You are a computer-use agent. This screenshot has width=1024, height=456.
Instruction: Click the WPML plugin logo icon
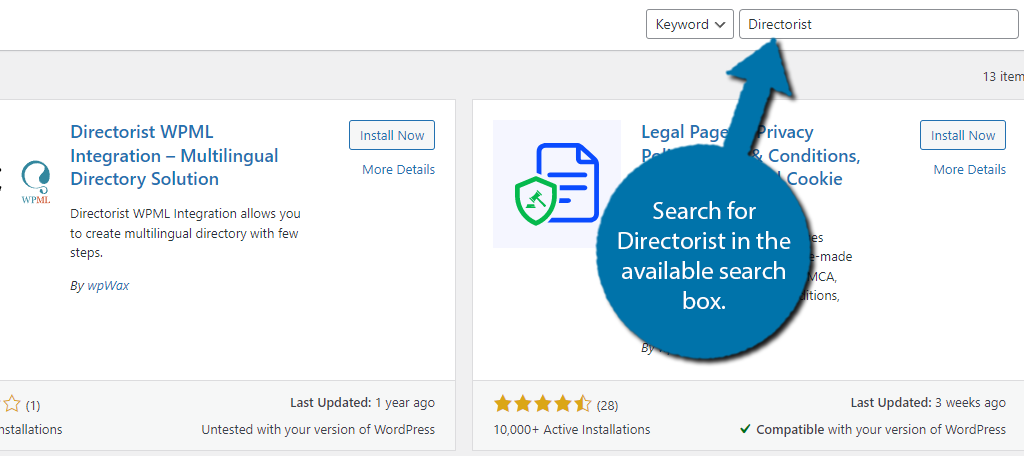(35, 183)
